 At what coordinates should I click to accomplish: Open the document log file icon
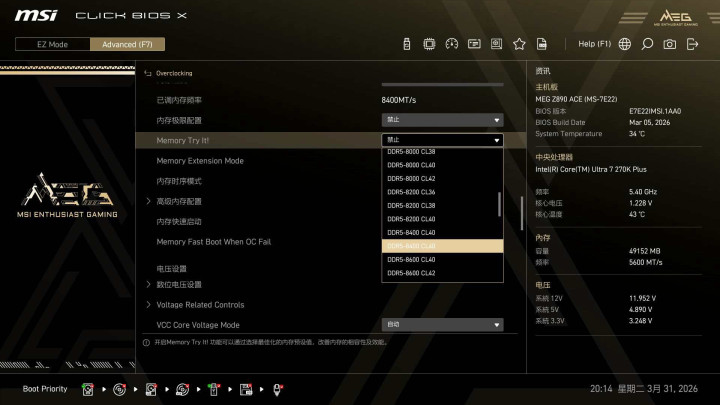pos(542,44)
